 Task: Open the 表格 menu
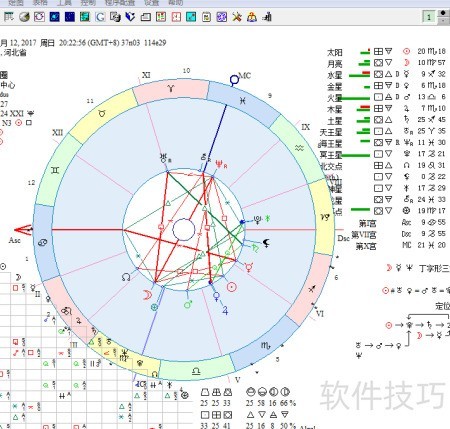point(40,3)
